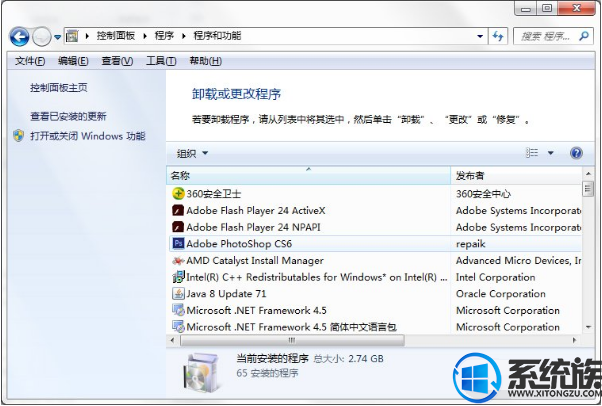Select the 360安全卫士 program row

click(x=375, y=194)
